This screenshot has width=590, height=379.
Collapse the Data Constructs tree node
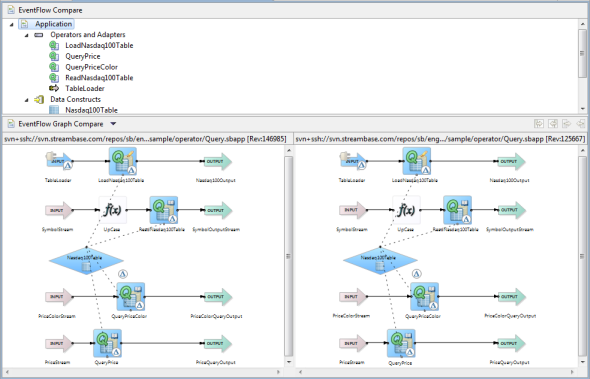point(26,100)
